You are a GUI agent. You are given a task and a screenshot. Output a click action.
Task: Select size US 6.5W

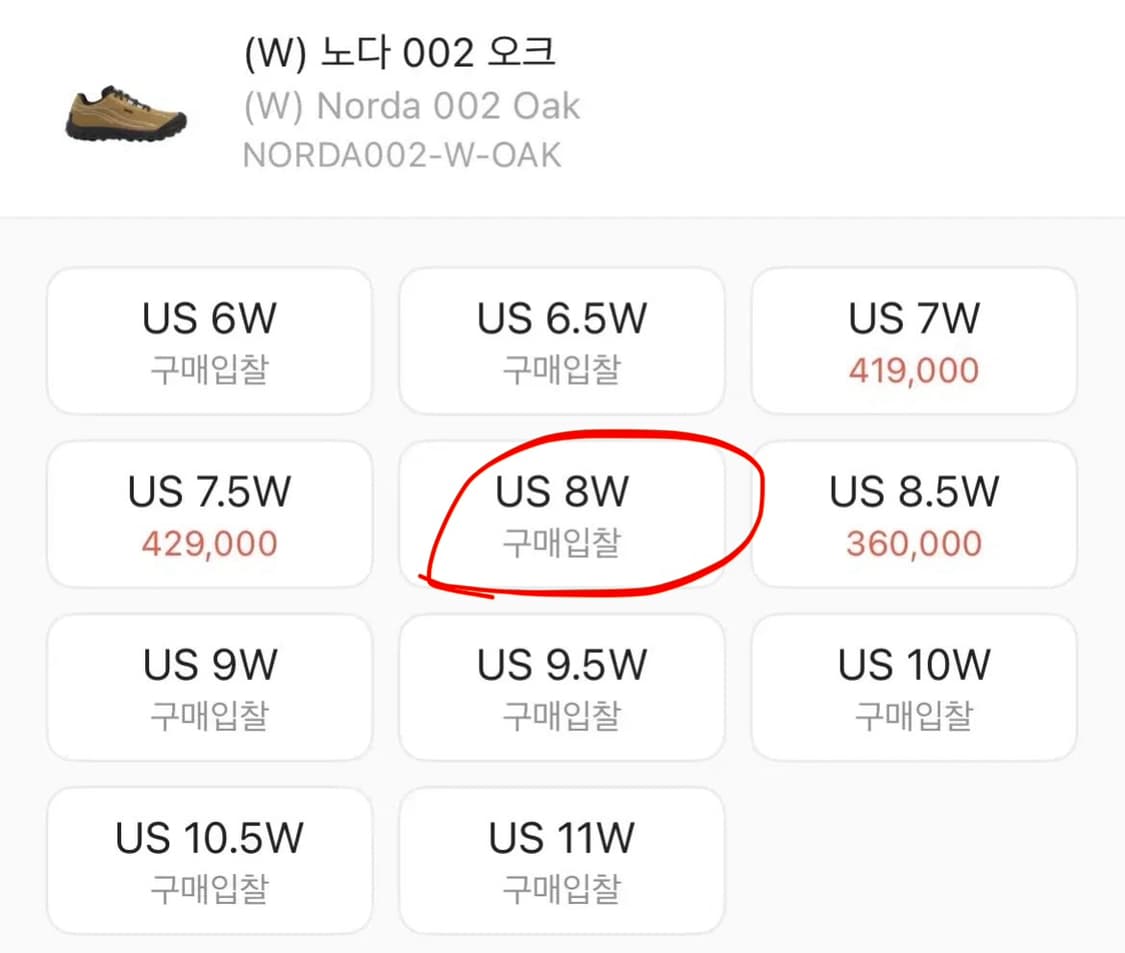click(x=562, y=340)
